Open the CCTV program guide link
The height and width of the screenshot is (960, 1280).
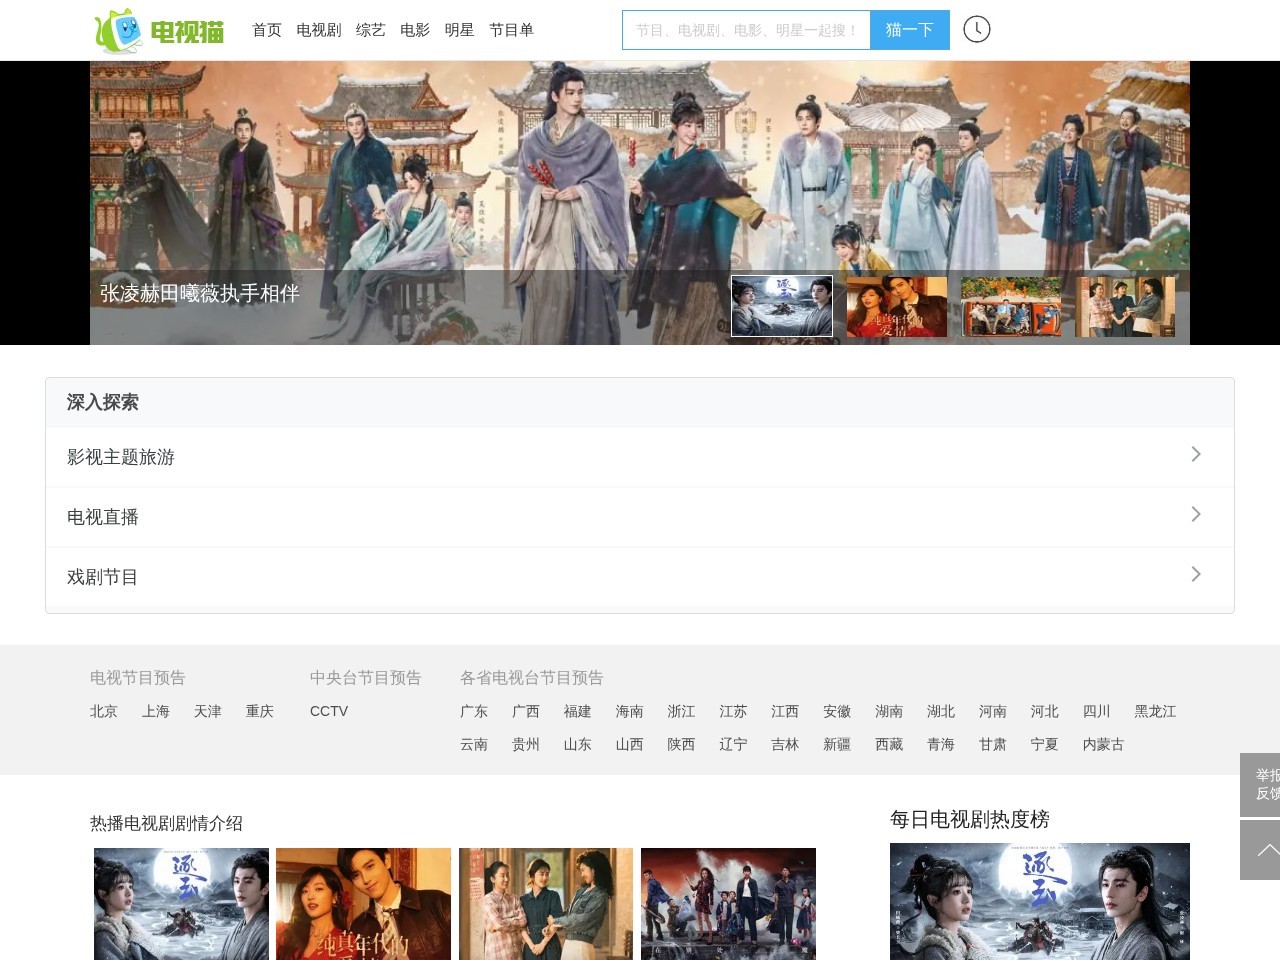click(x=328, y=711)
